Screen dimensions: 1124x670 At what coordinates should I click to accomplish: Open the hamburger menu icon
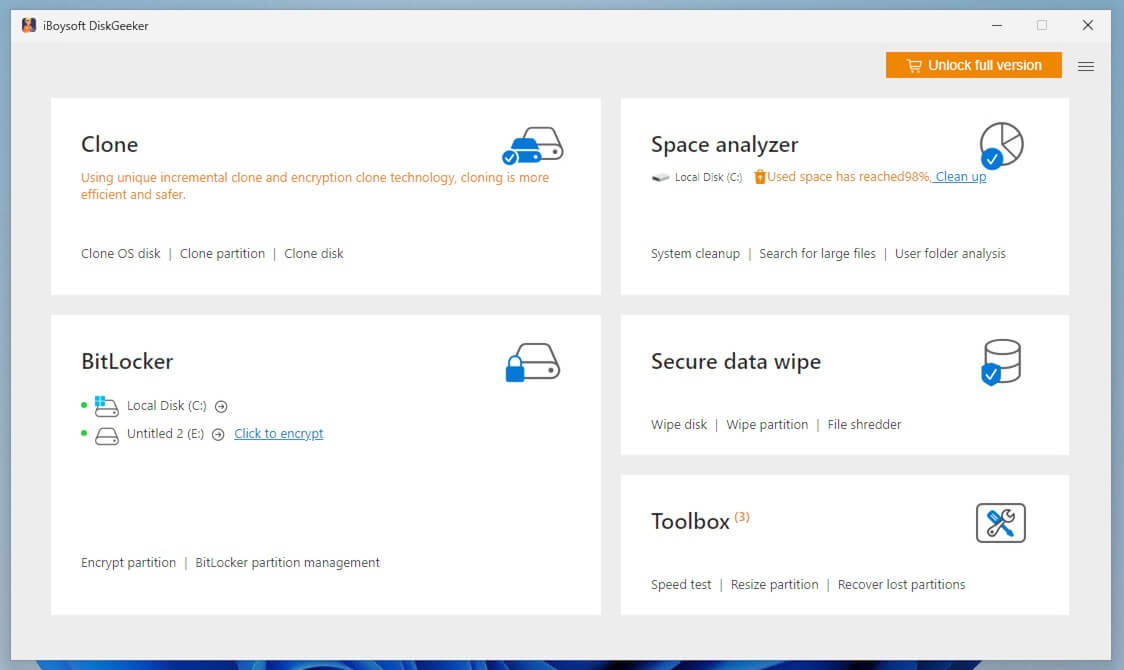pos(1086,67)
